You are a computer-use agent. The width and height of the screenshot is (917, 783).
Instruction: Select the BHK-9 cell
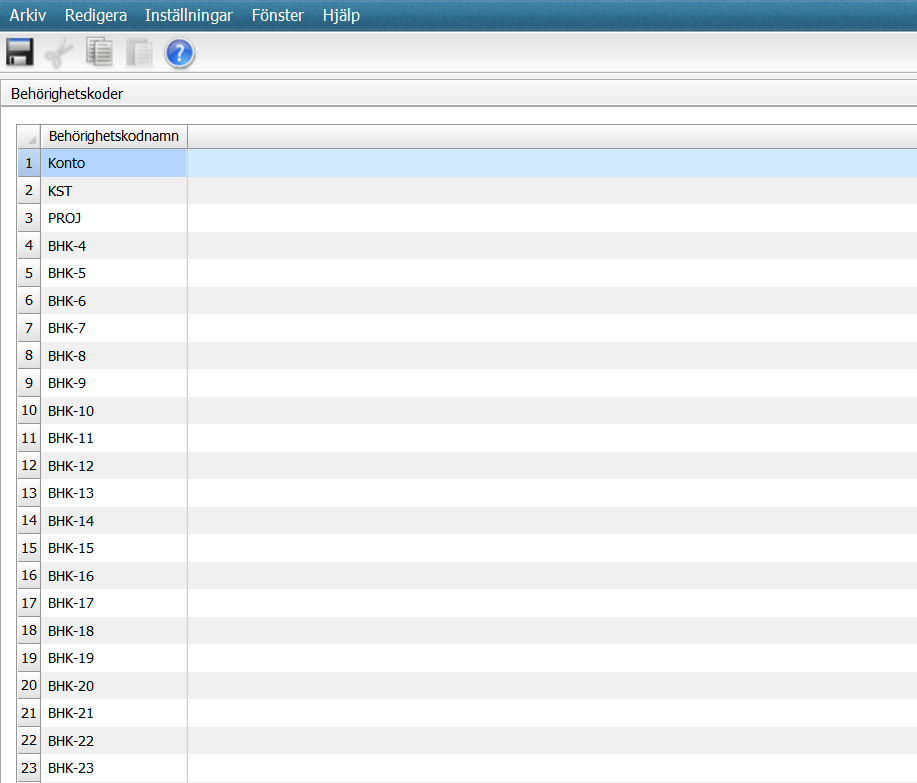(114, 383)
